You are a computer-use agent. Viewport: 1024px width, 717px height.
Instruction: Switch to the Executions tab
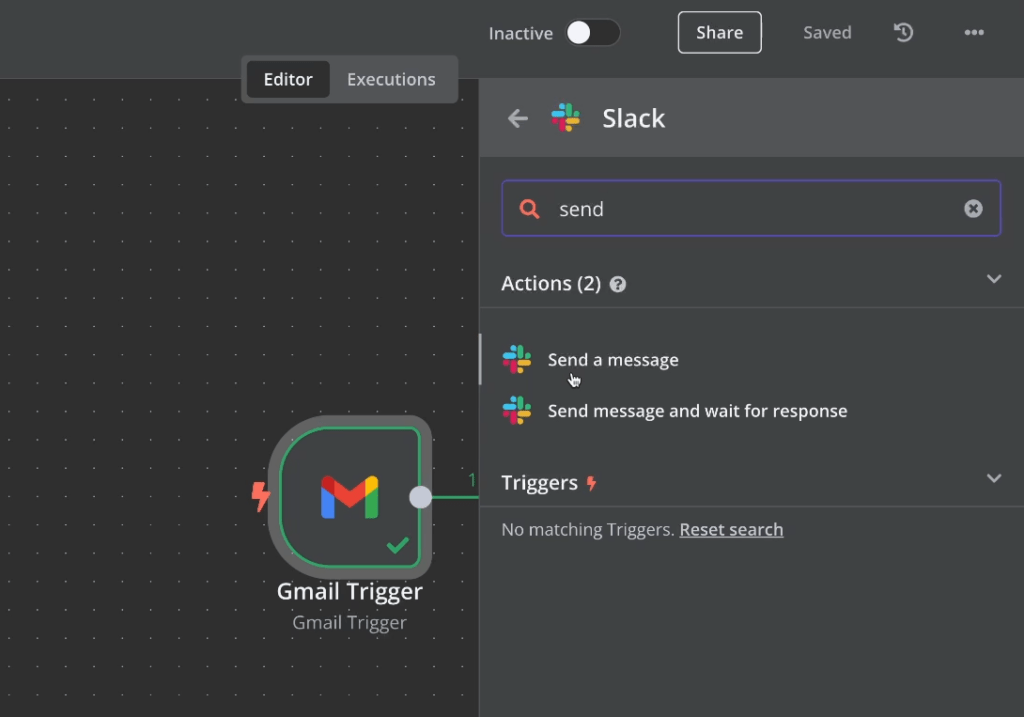pos(391,80)
